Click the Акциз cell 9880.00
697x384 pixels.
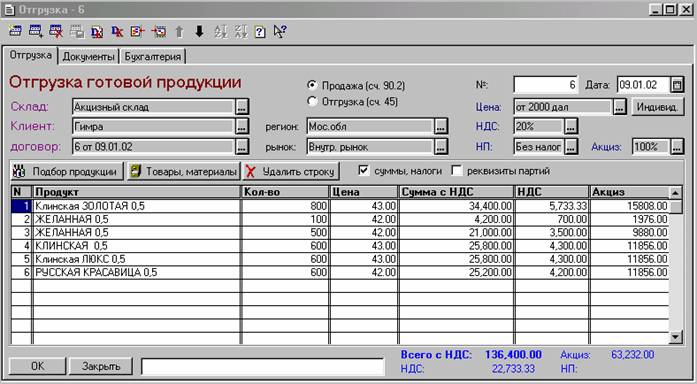(629, 233)
